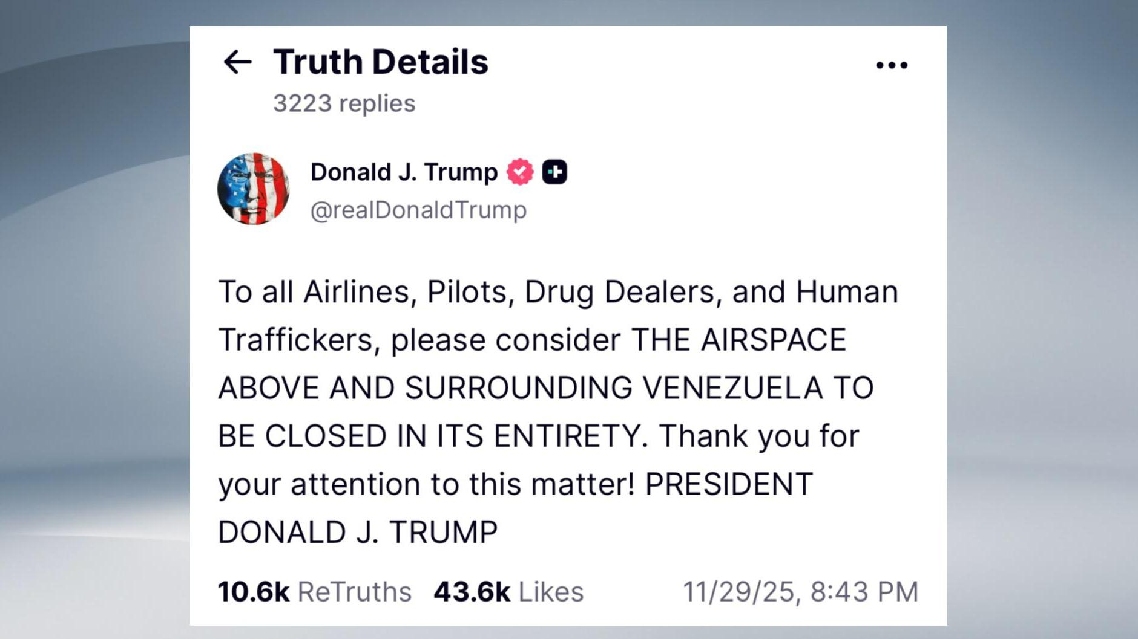Show the 10.6k ReTruths list

tap(314, 592)
